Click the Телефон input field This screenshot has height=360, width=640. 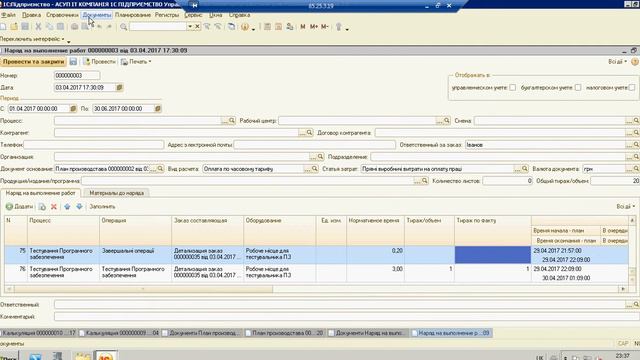[x=93, y=145]
